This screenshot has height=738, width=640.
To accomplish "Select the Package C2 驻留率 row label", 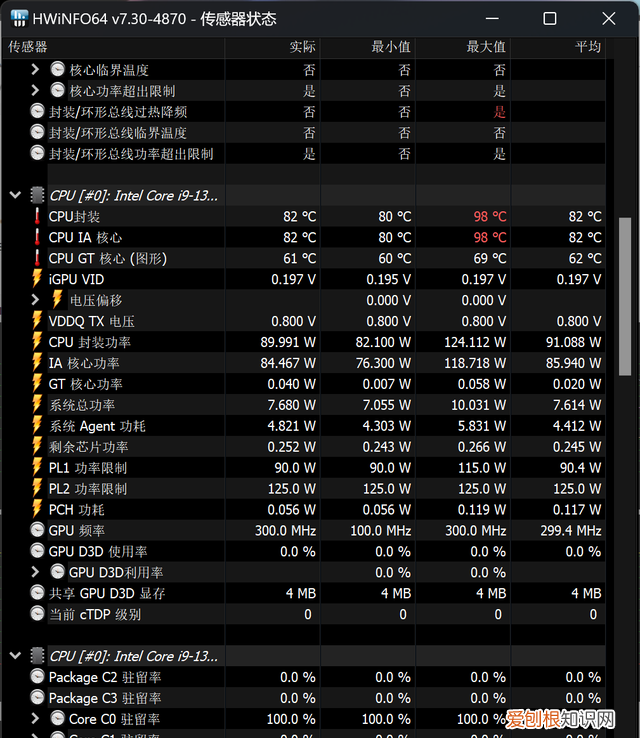I will (x=105, y=677).
